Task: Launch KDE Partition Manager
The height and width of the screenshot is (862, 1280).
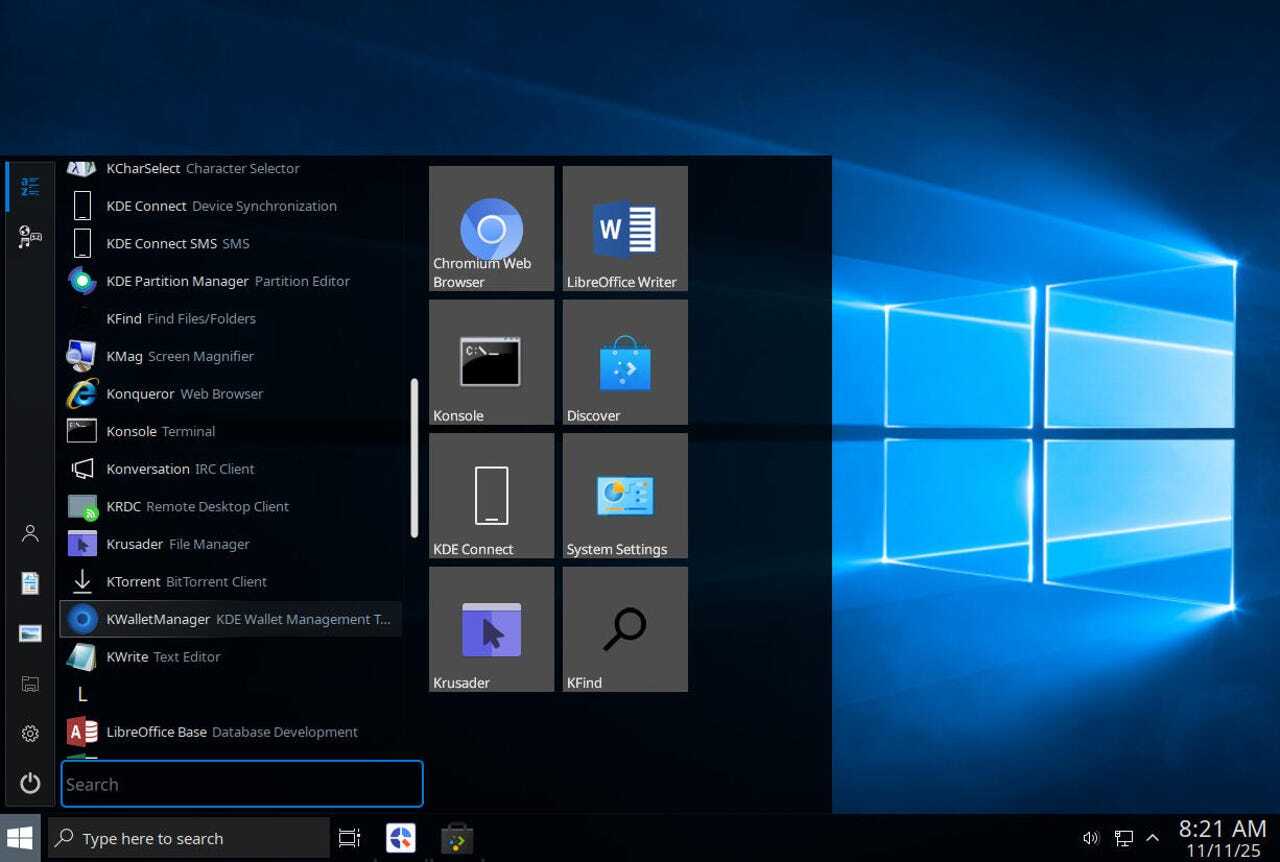Action: pos(231,281)
